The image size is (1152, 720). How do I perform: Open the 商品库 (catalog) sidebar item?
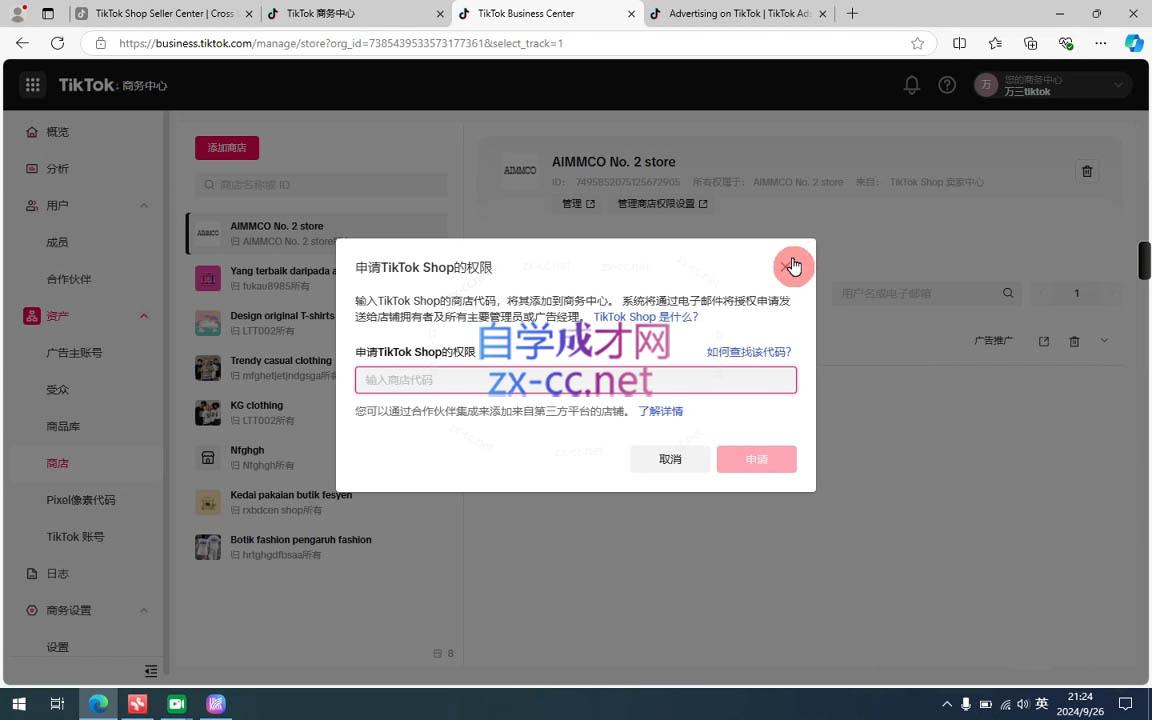pyautogui.click(x=64, y=426)
